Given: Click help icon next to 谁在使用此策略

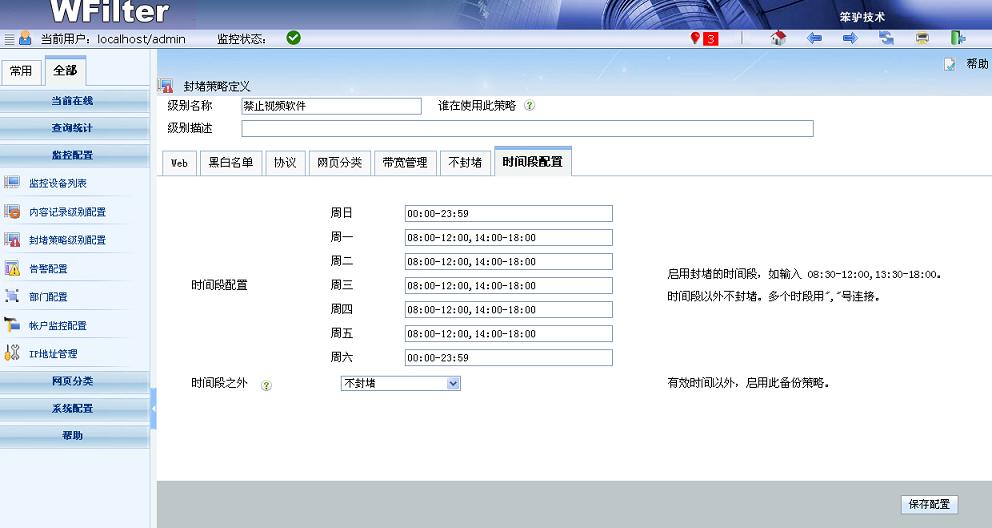Looking at the screenshot, I should pyautogui.click(x=529, y=105).
